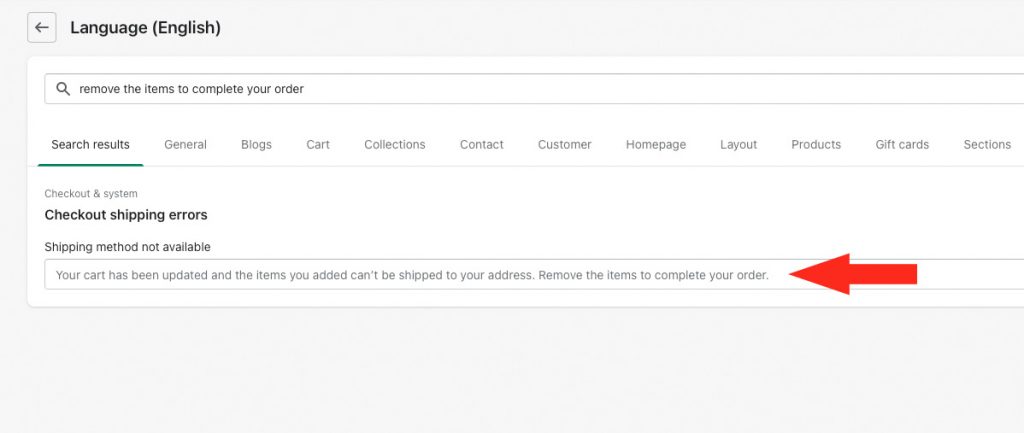The height and width of the screenshot is (433, 1024).
Task: Open the Customer tab
Action: click(x=564, y=145)
